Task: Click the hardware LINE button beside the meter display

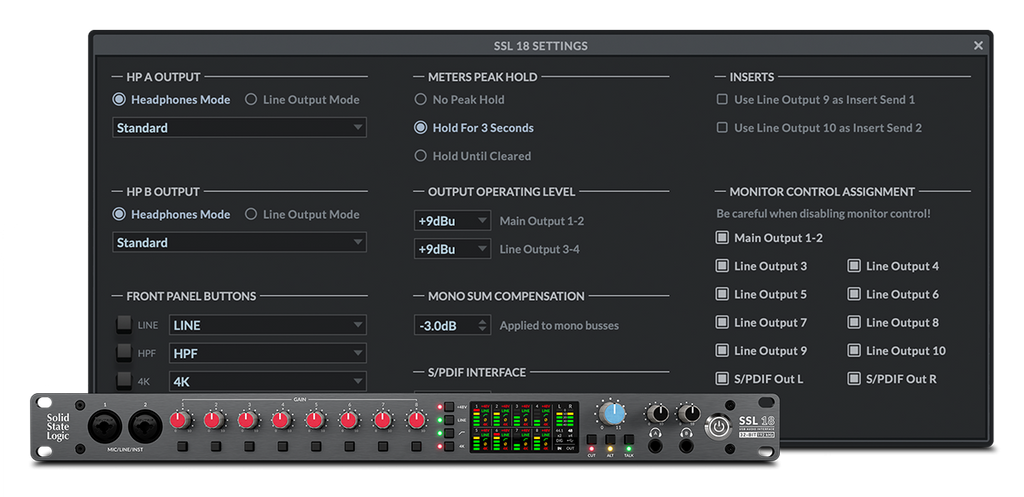Action: click(449, 420)
